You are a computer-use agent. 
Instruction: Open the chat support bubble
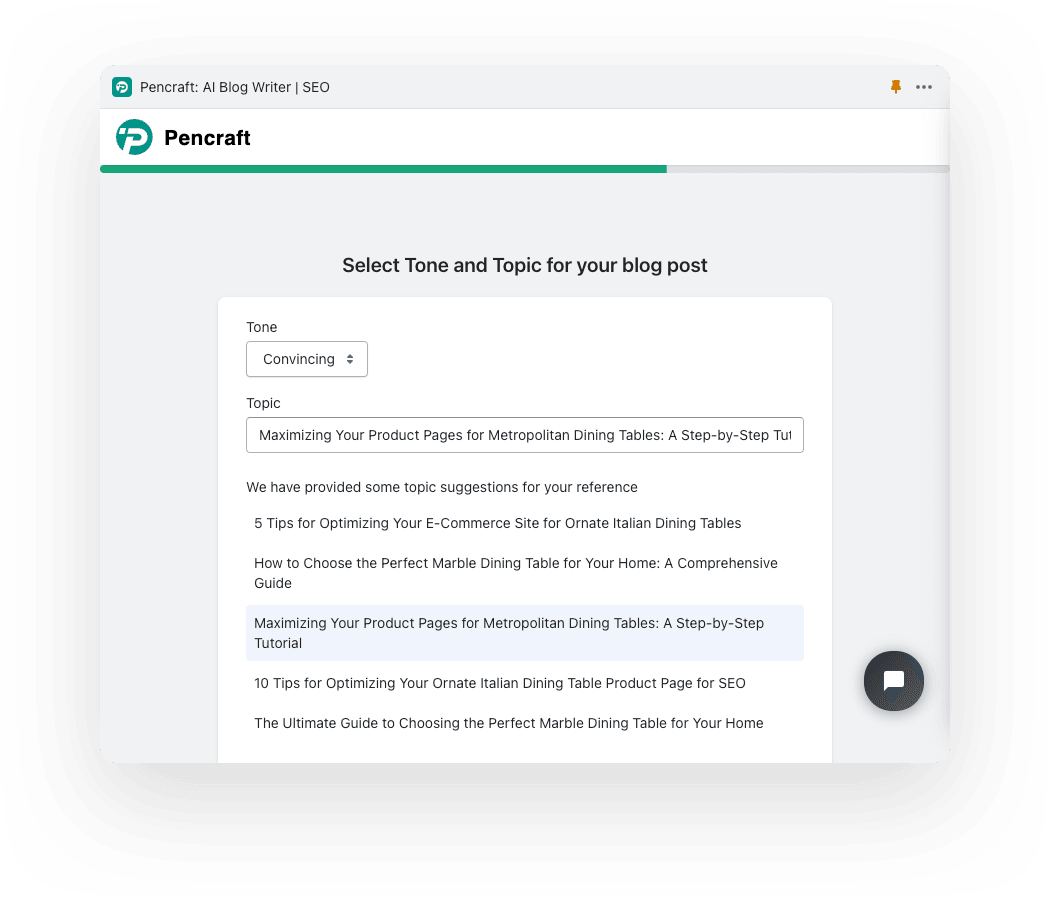coord(893,680)
